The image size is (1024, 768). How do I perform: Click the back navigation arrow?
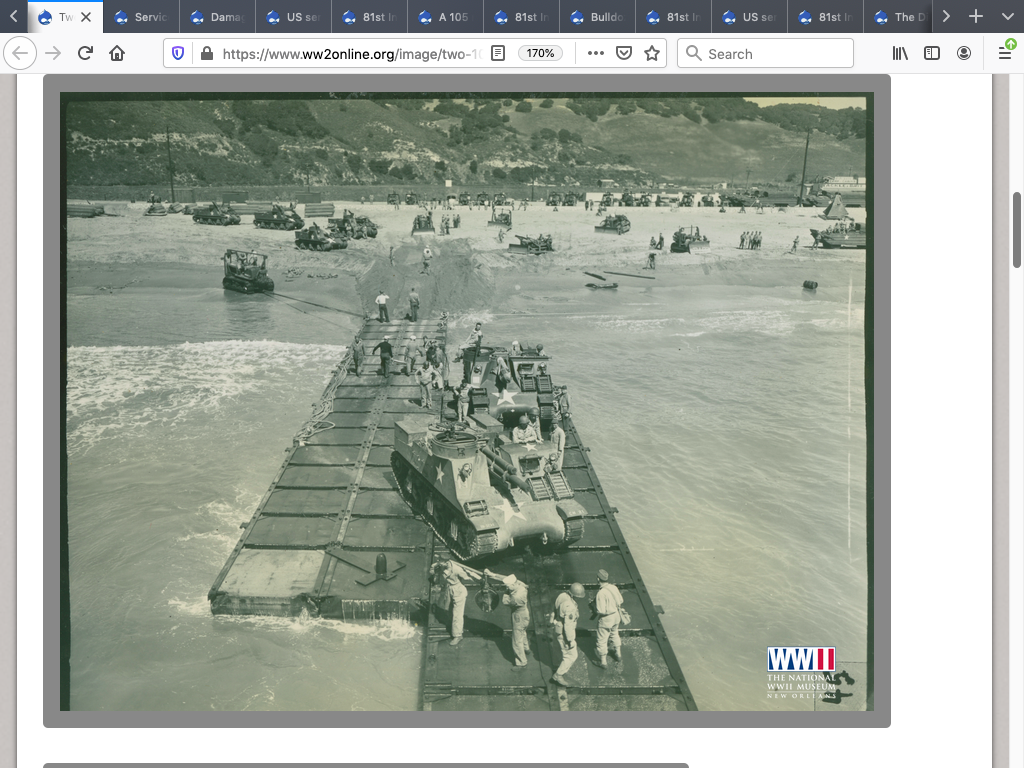pos(20,54)
